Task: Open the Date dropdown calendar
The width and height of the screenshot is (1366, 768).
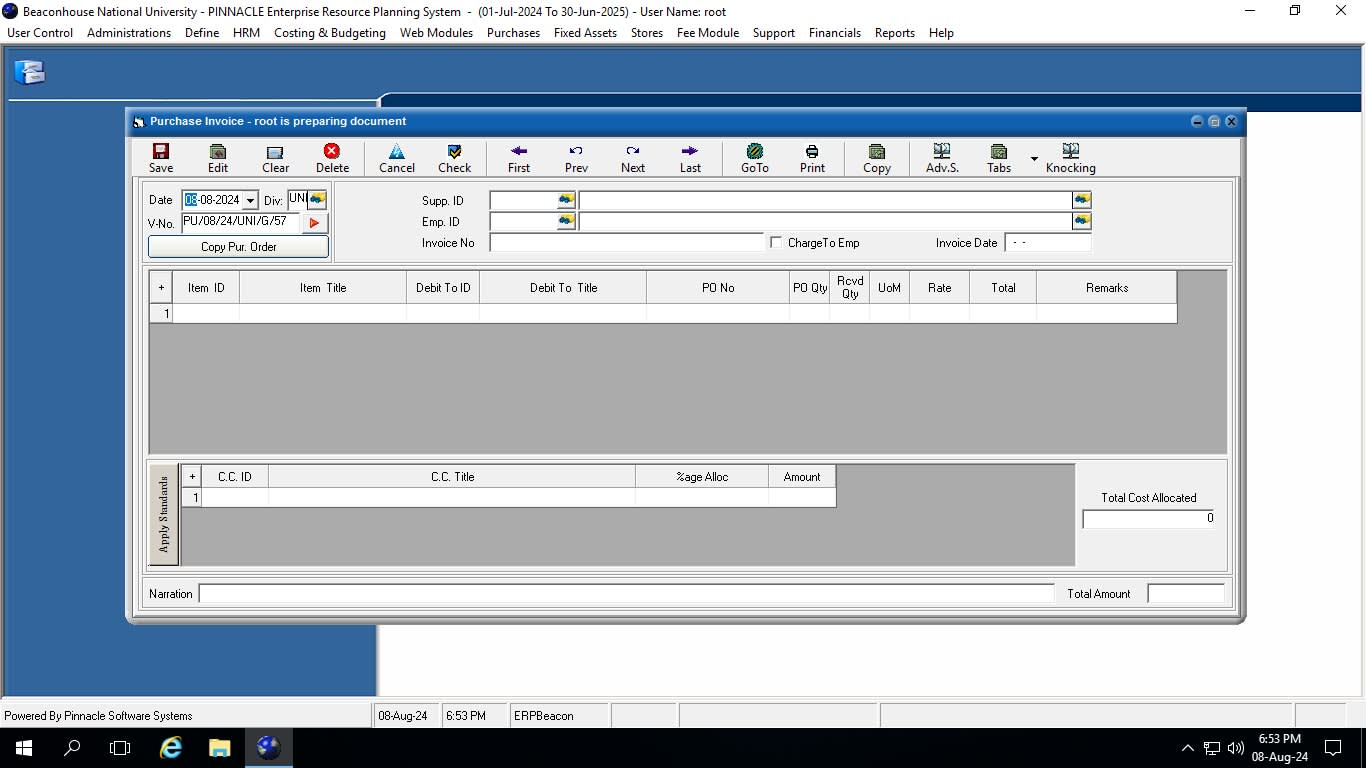Action: (x=250, y=201)
